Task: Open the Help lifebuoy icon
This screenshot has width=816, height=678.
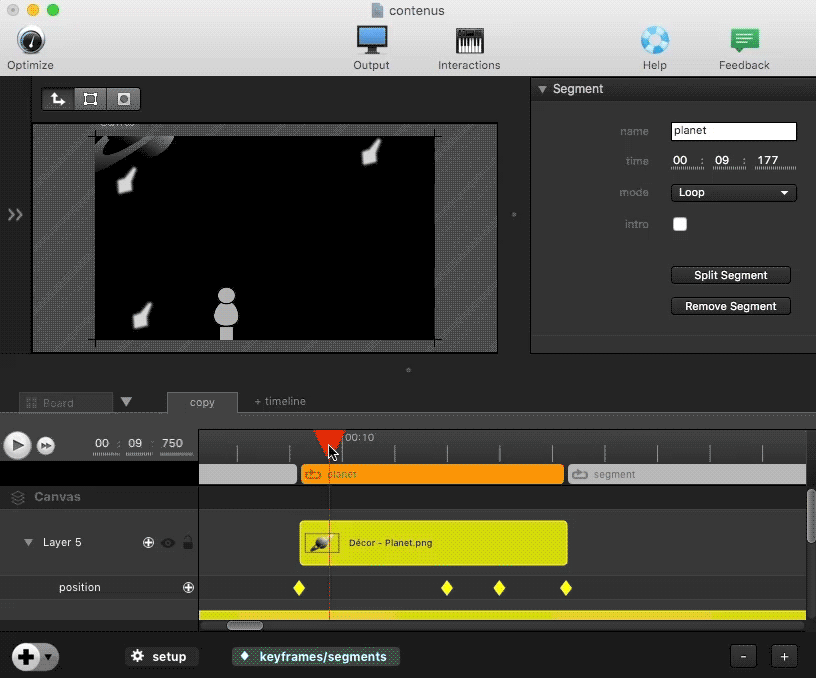Action: pyautogui.click(x=655, y=41)
